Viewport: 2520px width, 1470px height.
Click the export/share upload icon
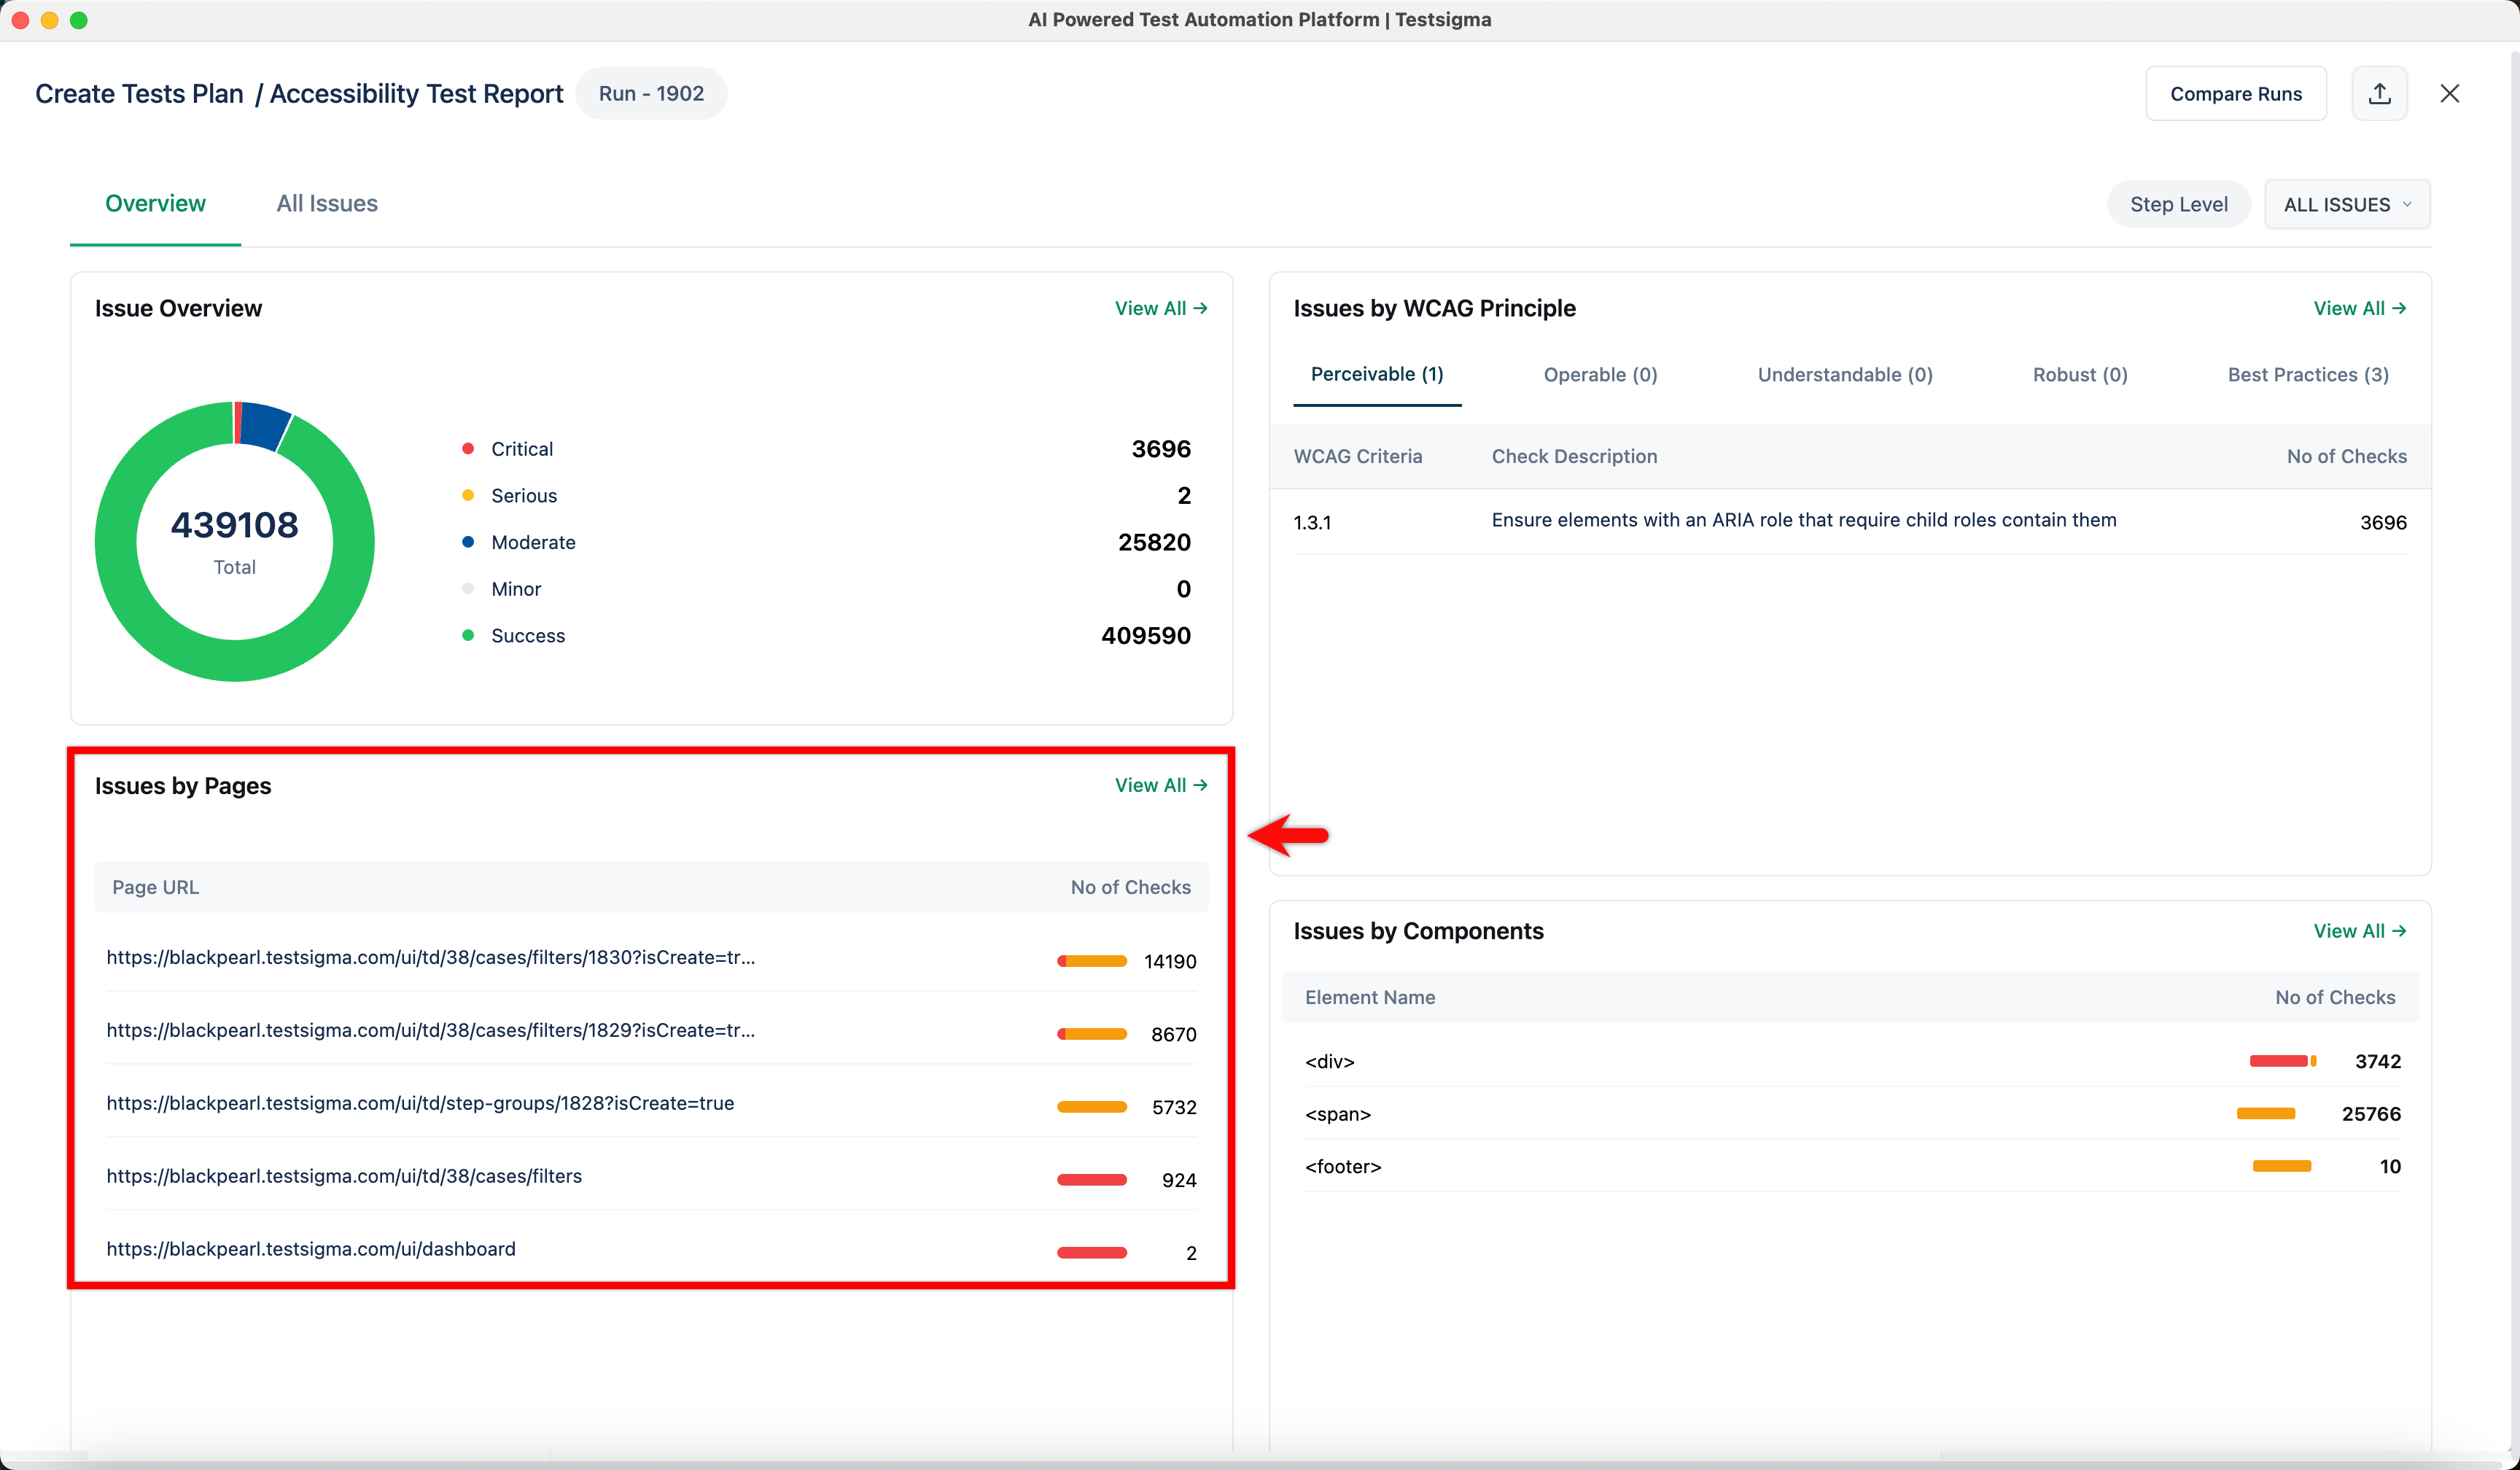tap(2379, 93)
